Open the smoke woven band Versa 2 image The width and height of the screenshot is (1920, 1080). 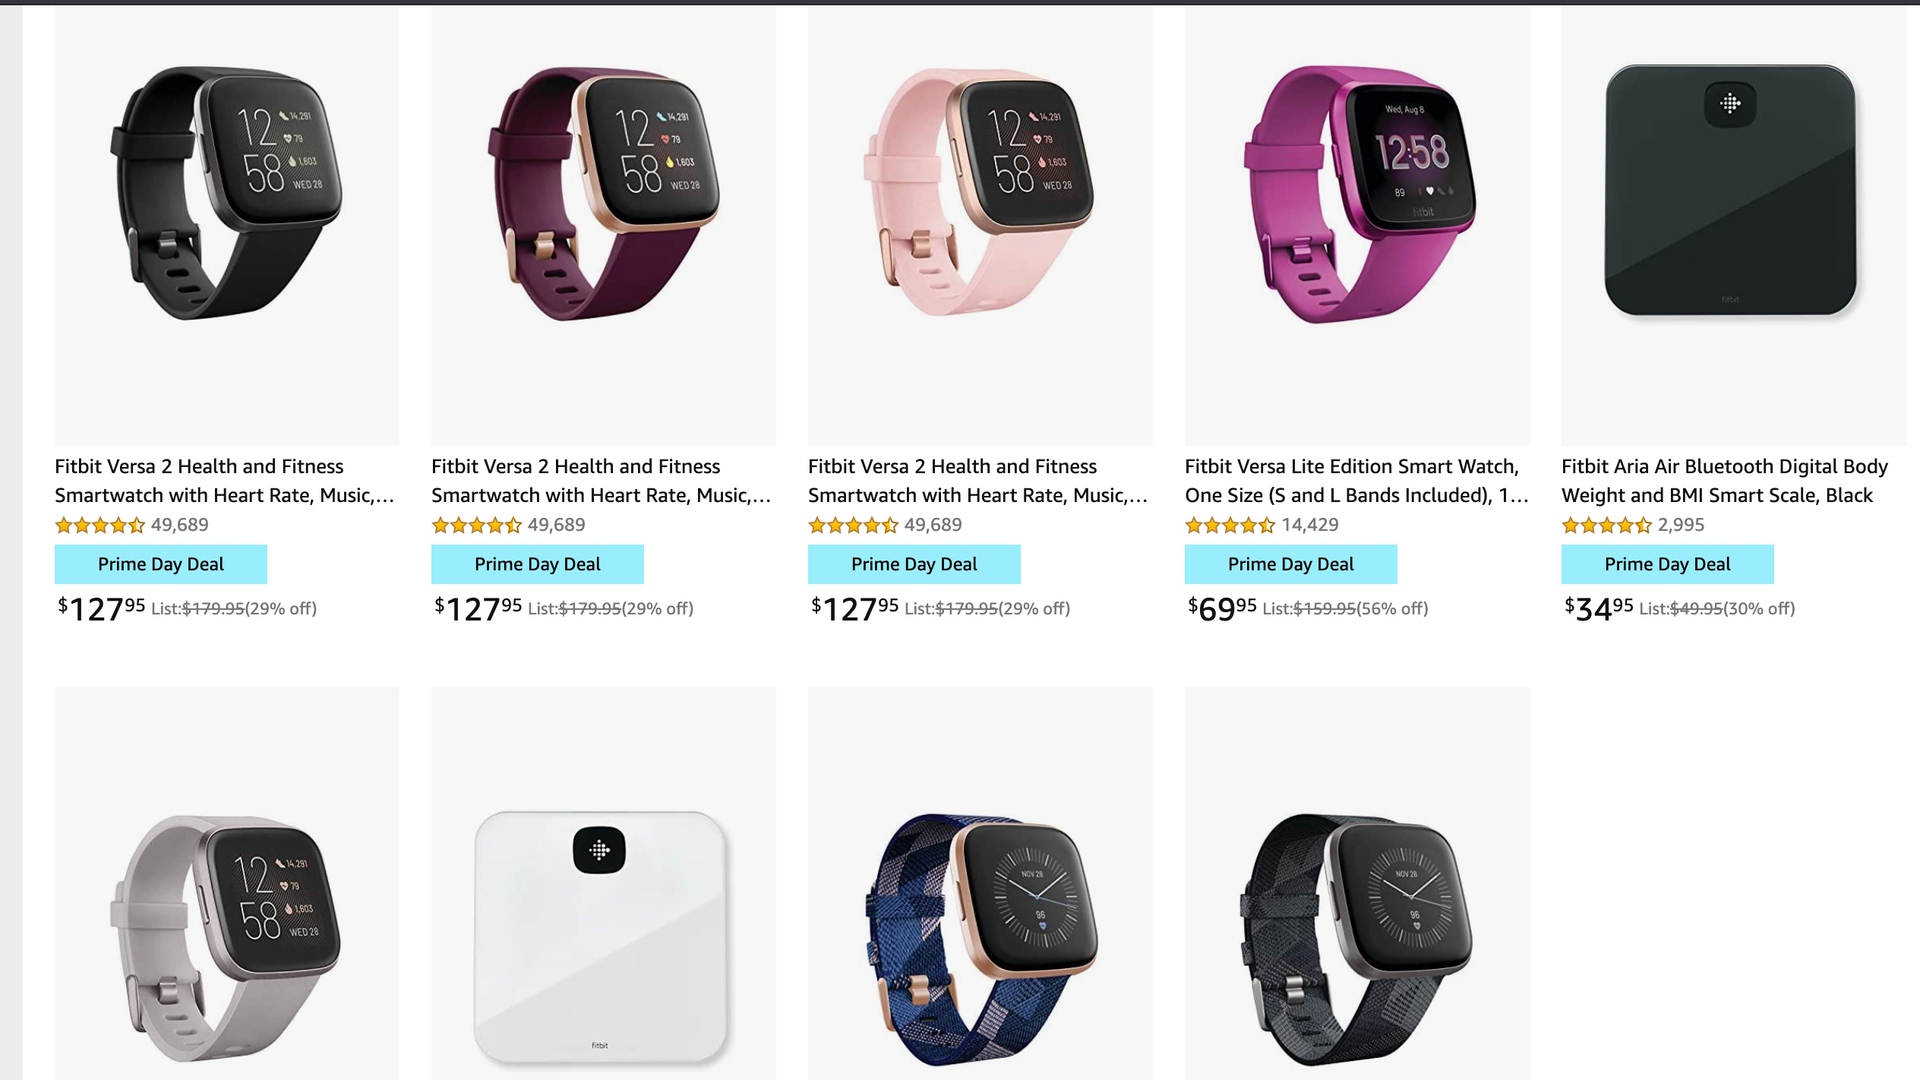pyautogui.click(x=1357, y=883)
